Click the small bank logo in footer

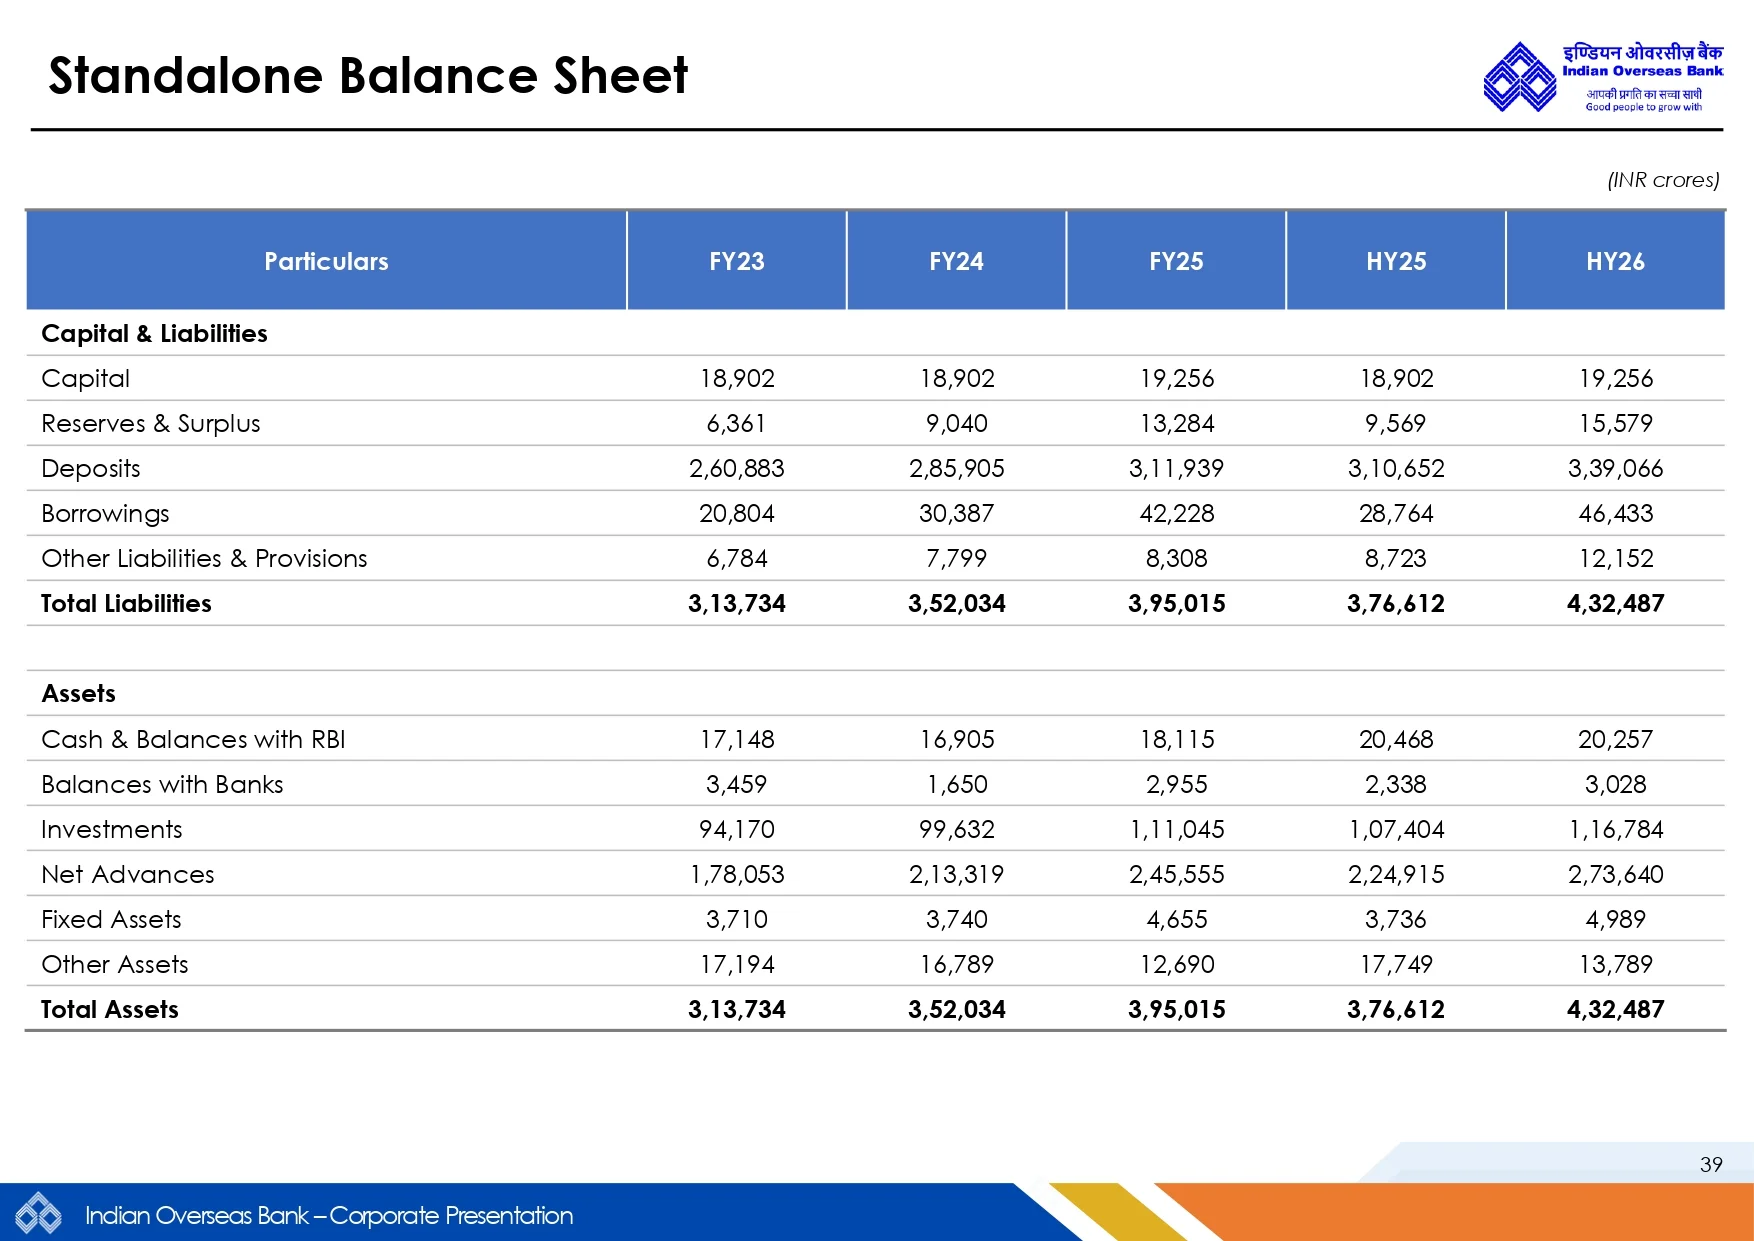tap(38, 1214)
